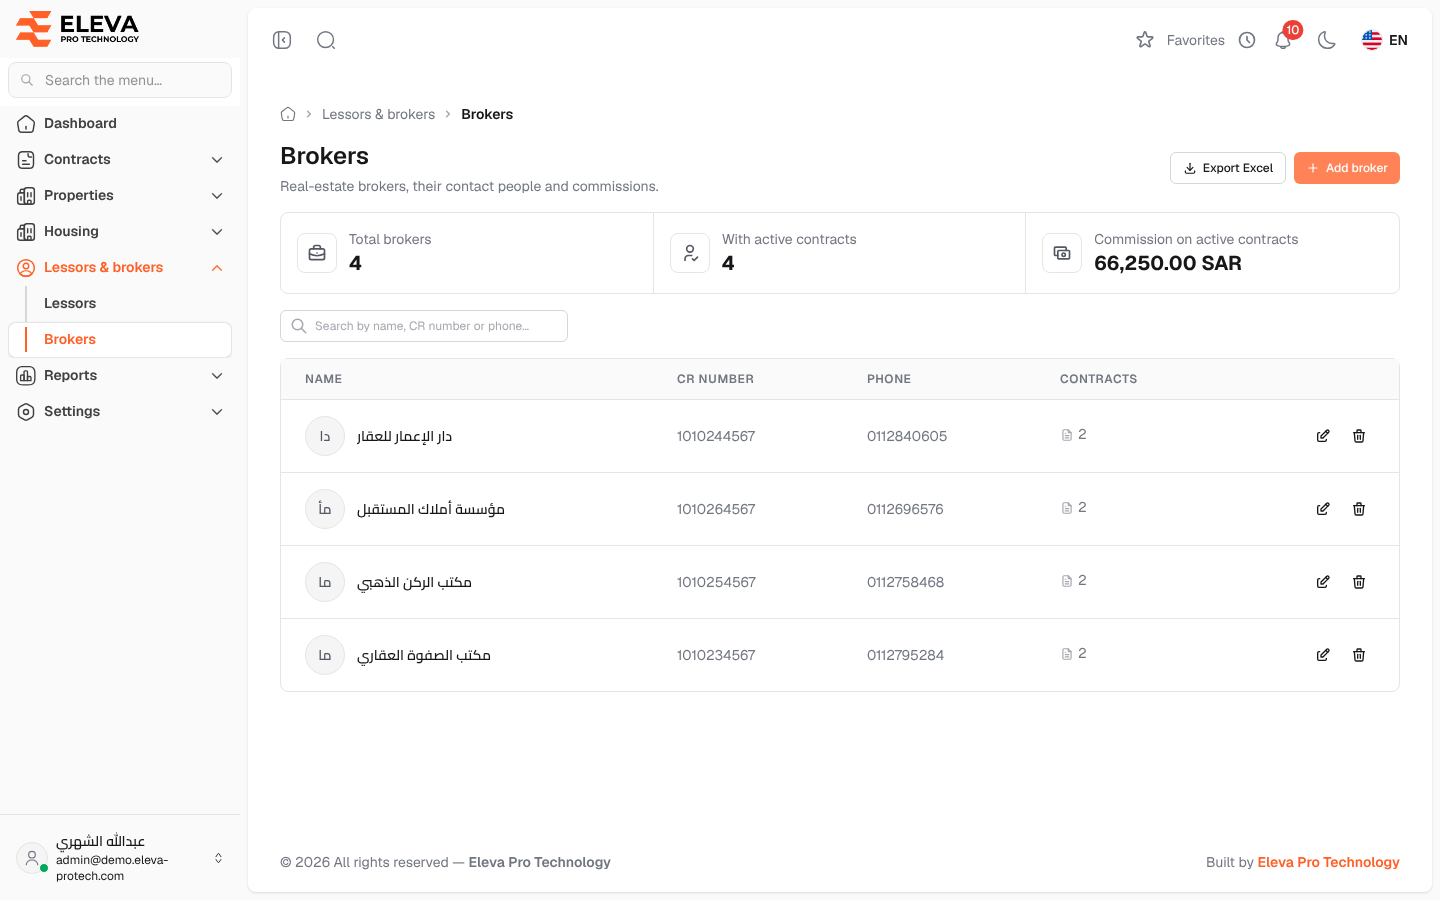Expand the Settings sidebar section
The width and height of the screenshot is (1440, 900).
pyautogui.click(x=120, y=411)
